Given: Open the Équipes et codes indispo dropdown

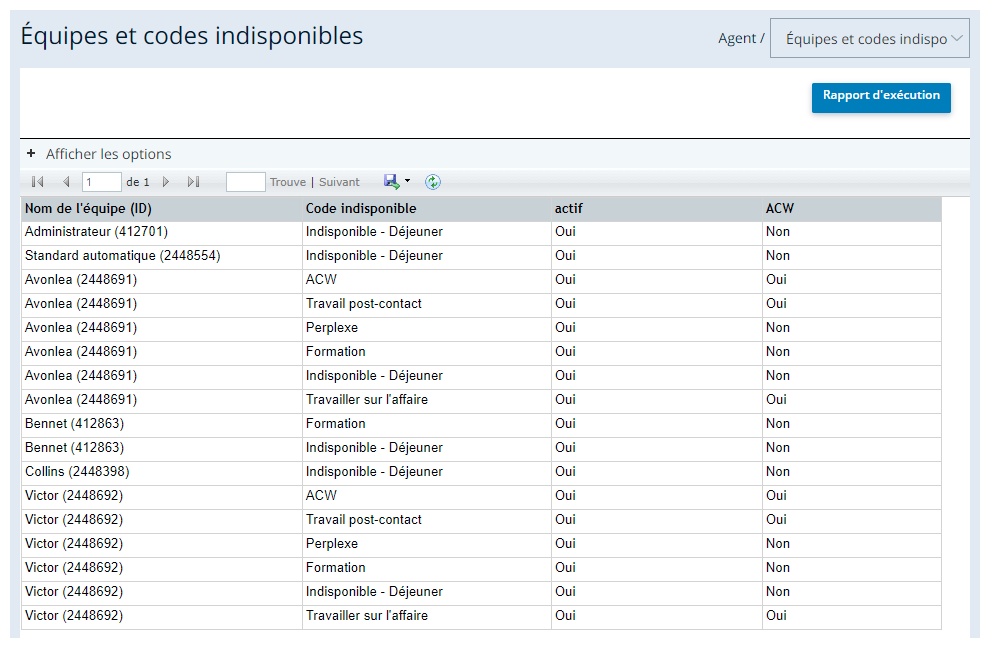Looking at the screenshot, I should (869, 39).
